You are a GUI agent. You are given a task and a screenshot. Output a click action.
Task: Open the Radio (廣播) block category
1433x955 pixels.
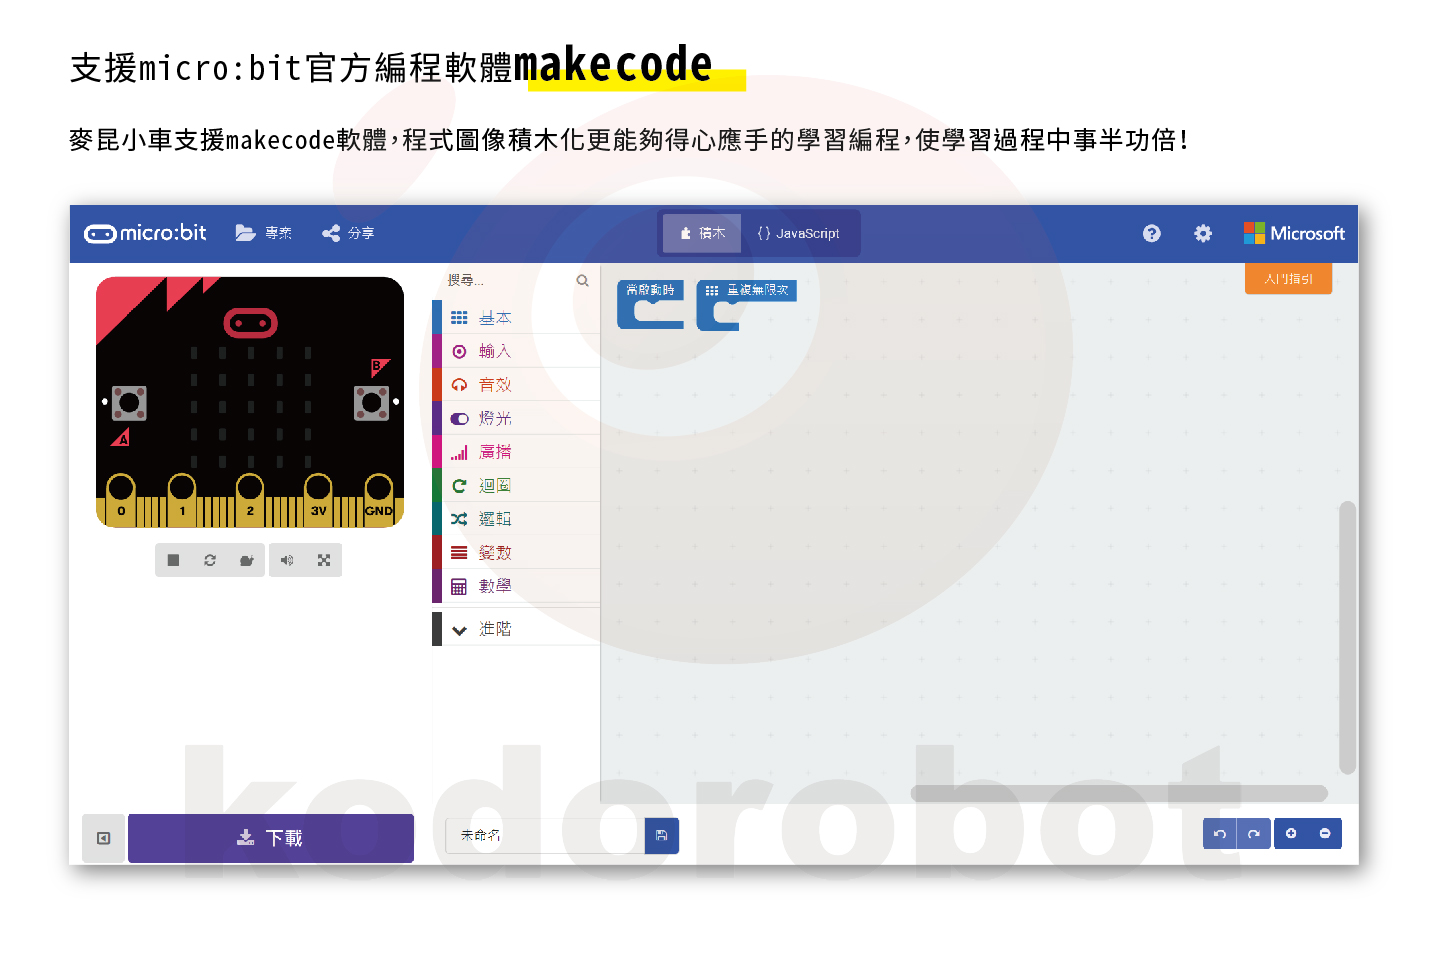point(516,452)
